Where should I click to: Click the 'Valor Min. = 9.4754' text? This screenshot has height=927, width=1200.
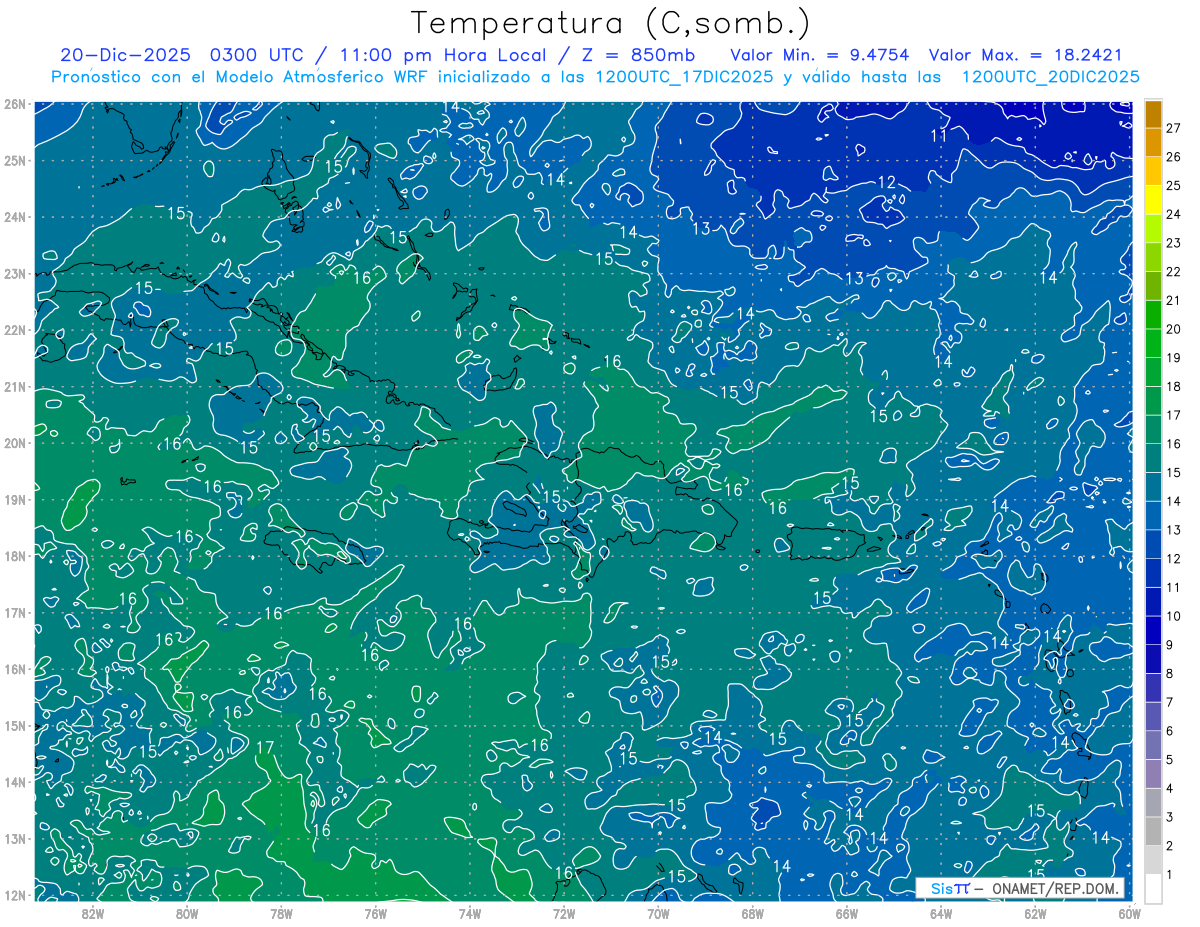822,55
